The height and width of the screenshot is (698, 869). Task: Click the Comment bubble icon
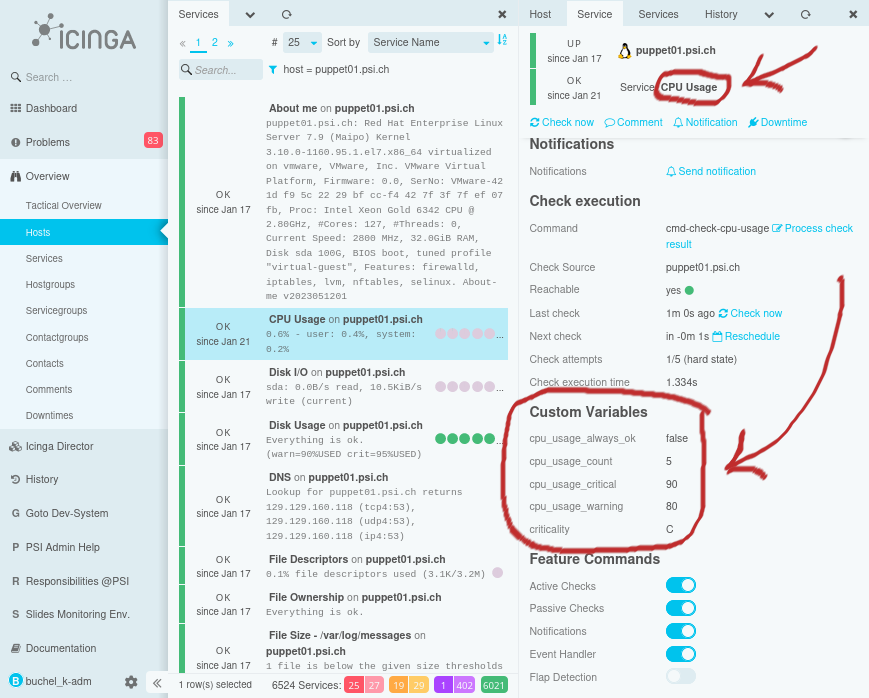(610, 123)
